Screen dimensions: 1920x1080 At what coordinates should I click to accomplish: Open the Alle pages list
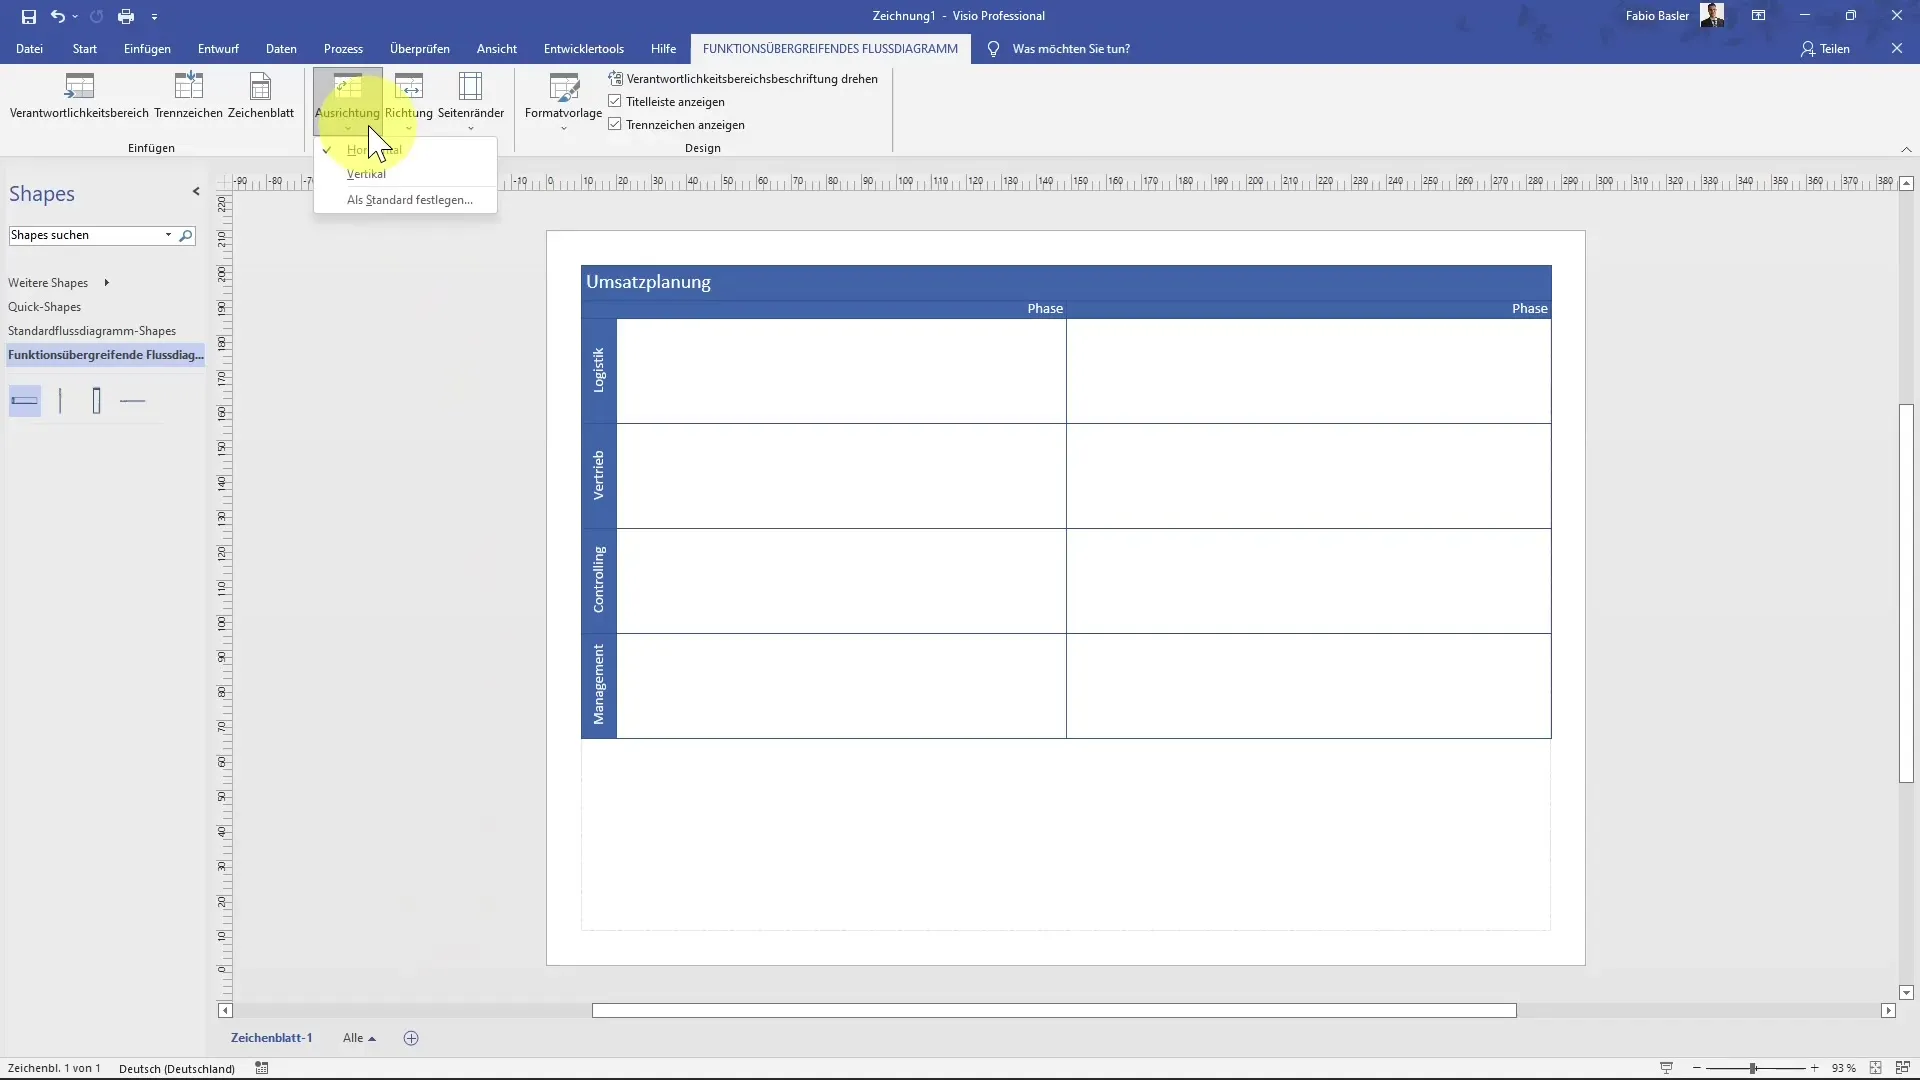[x=359, y=1038]
